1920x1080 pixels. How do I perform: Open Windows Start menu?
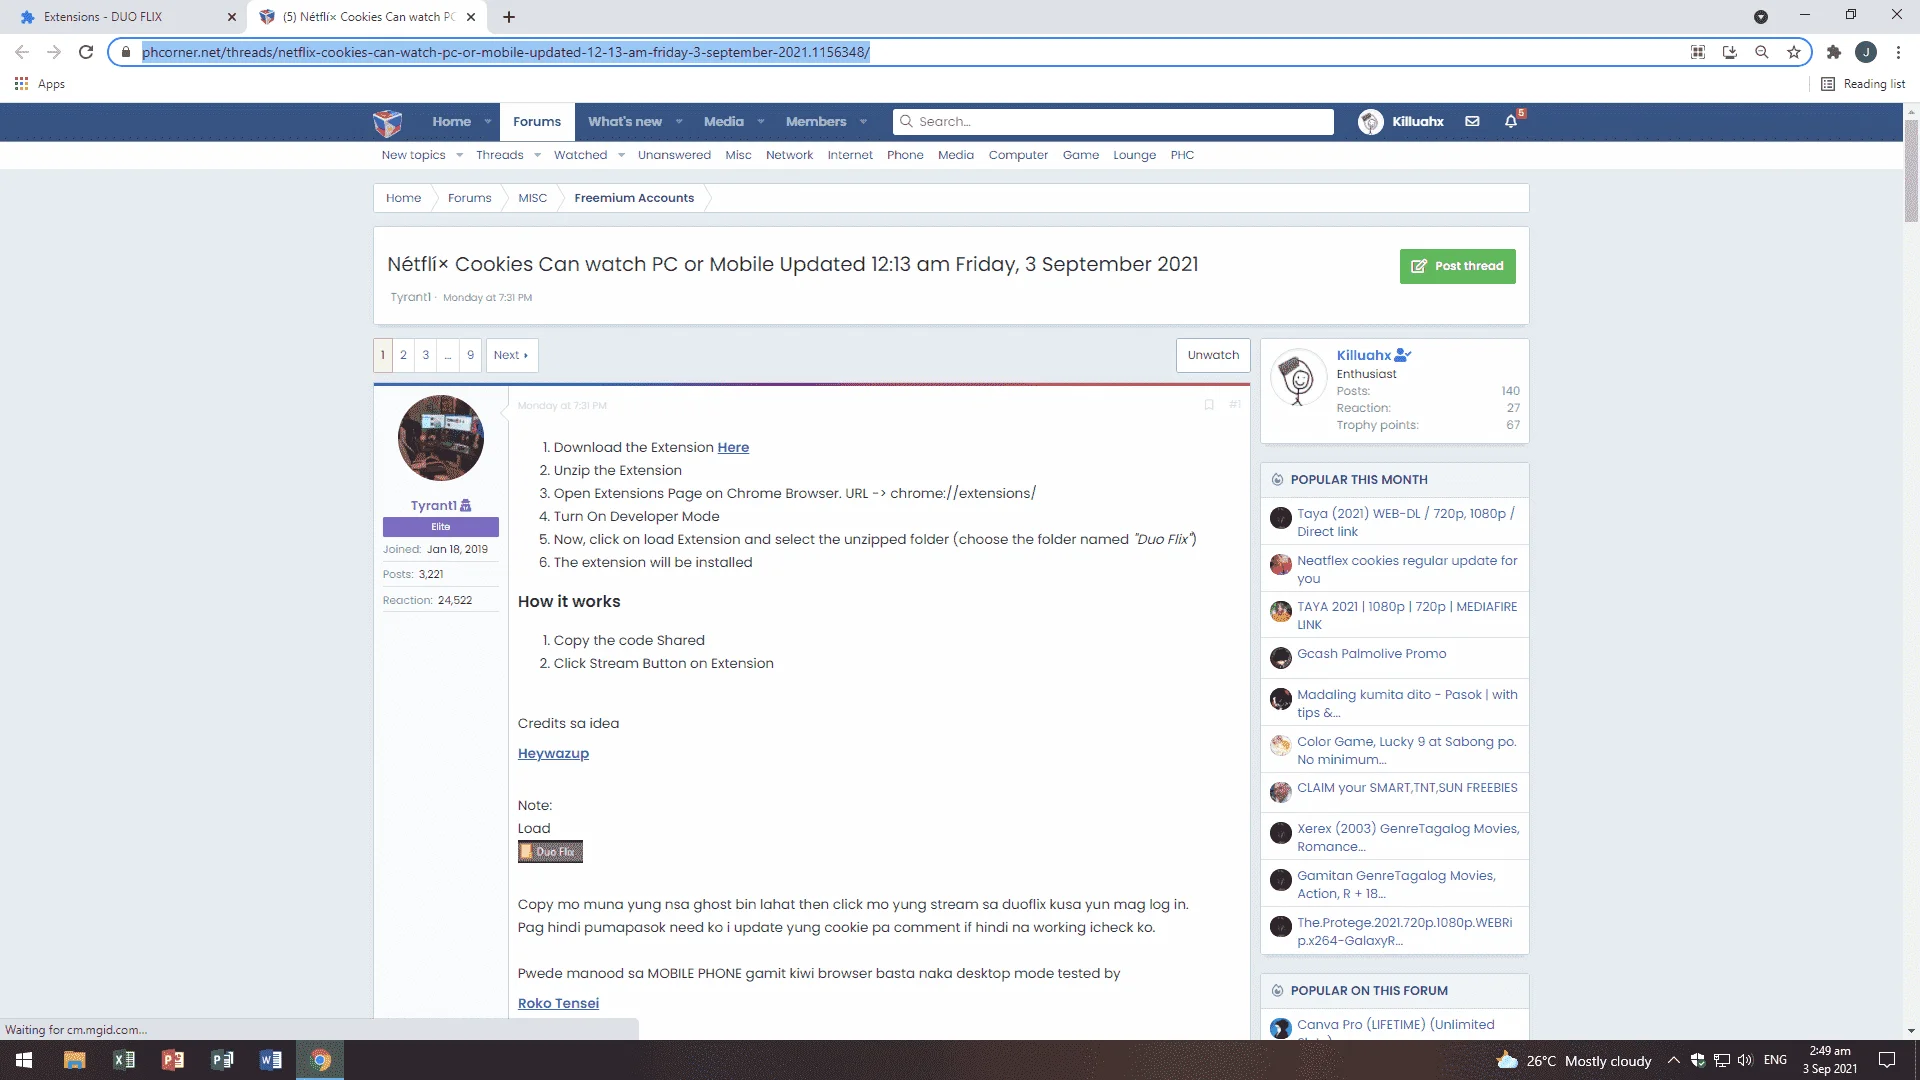point(24,1060)
